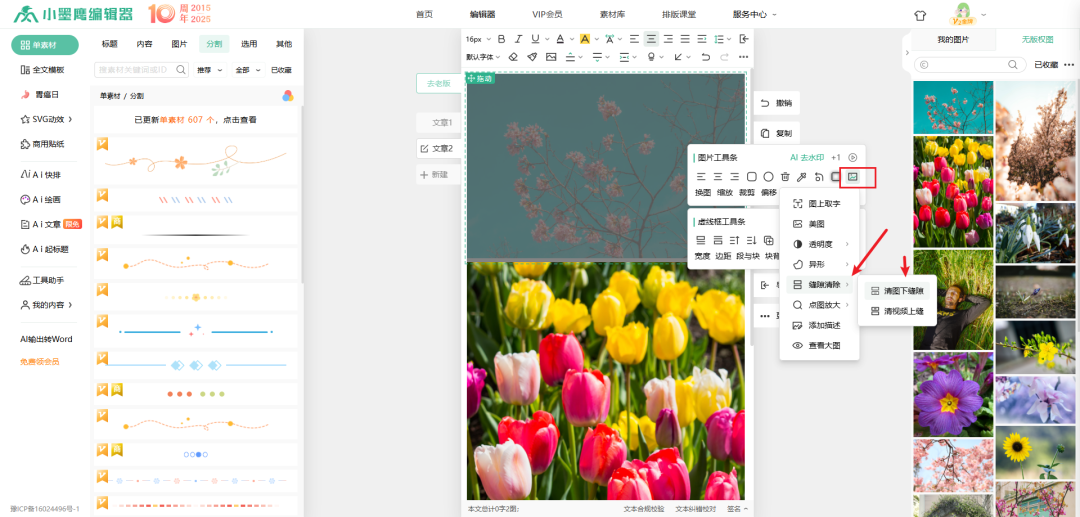Select 清图下缝隙 in submenu
The image size is (1080, 517).
click(897, 291)
